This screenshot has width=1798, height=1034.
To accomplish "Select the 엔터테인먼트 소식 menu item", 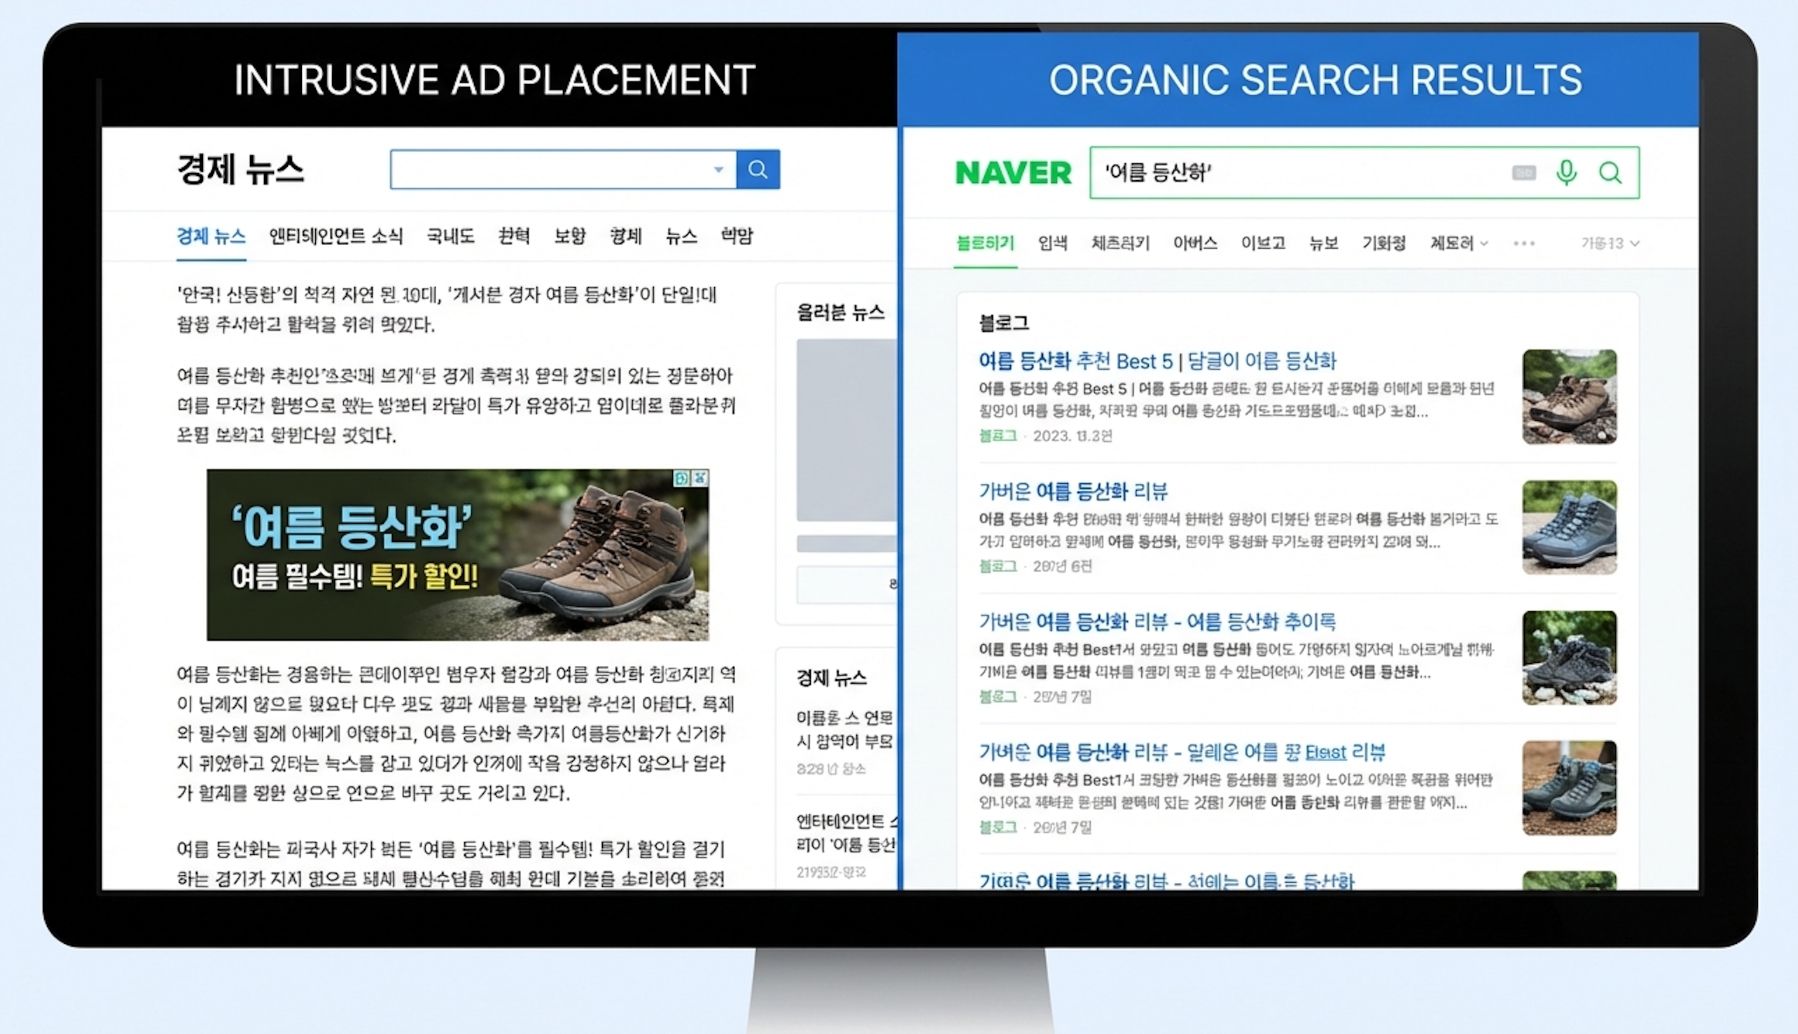I will (337, 236).
